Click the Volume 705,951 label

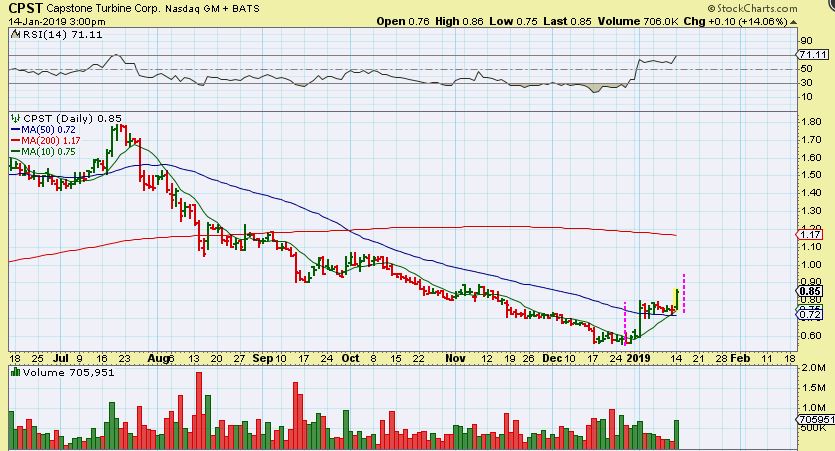(x=68, y=372)
